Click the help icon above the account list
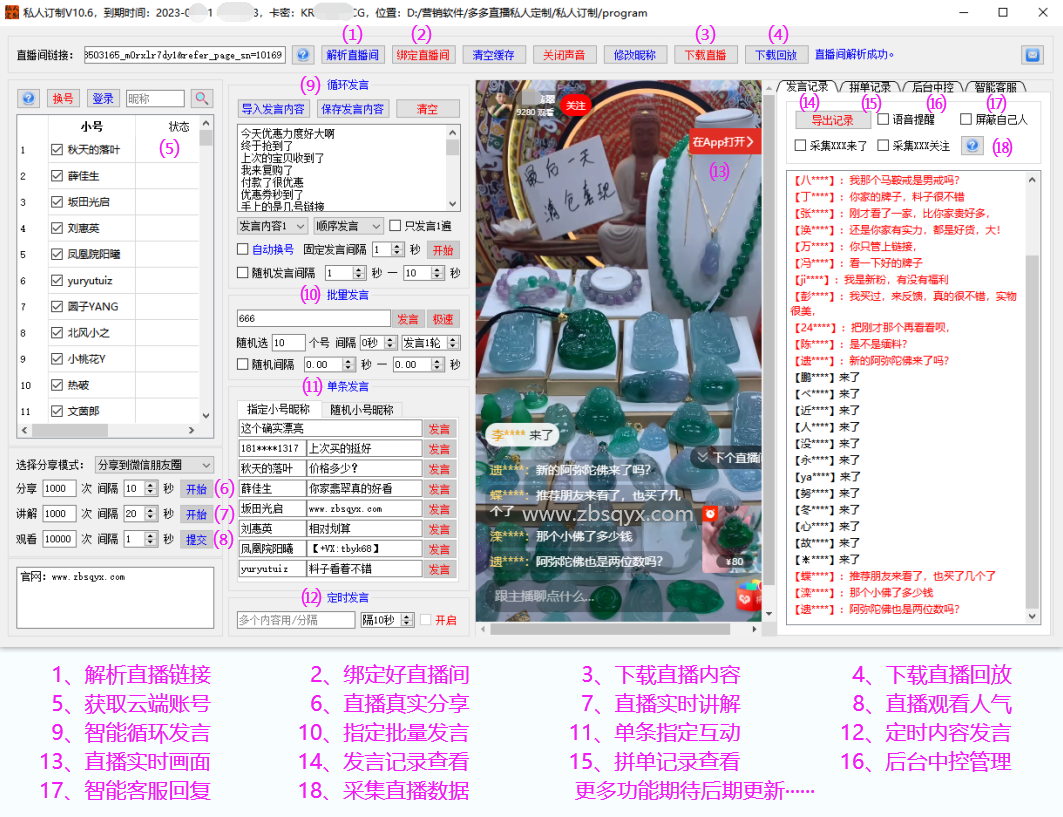The width and height of the screenshot is (1063, 817). tap(29, 98)
